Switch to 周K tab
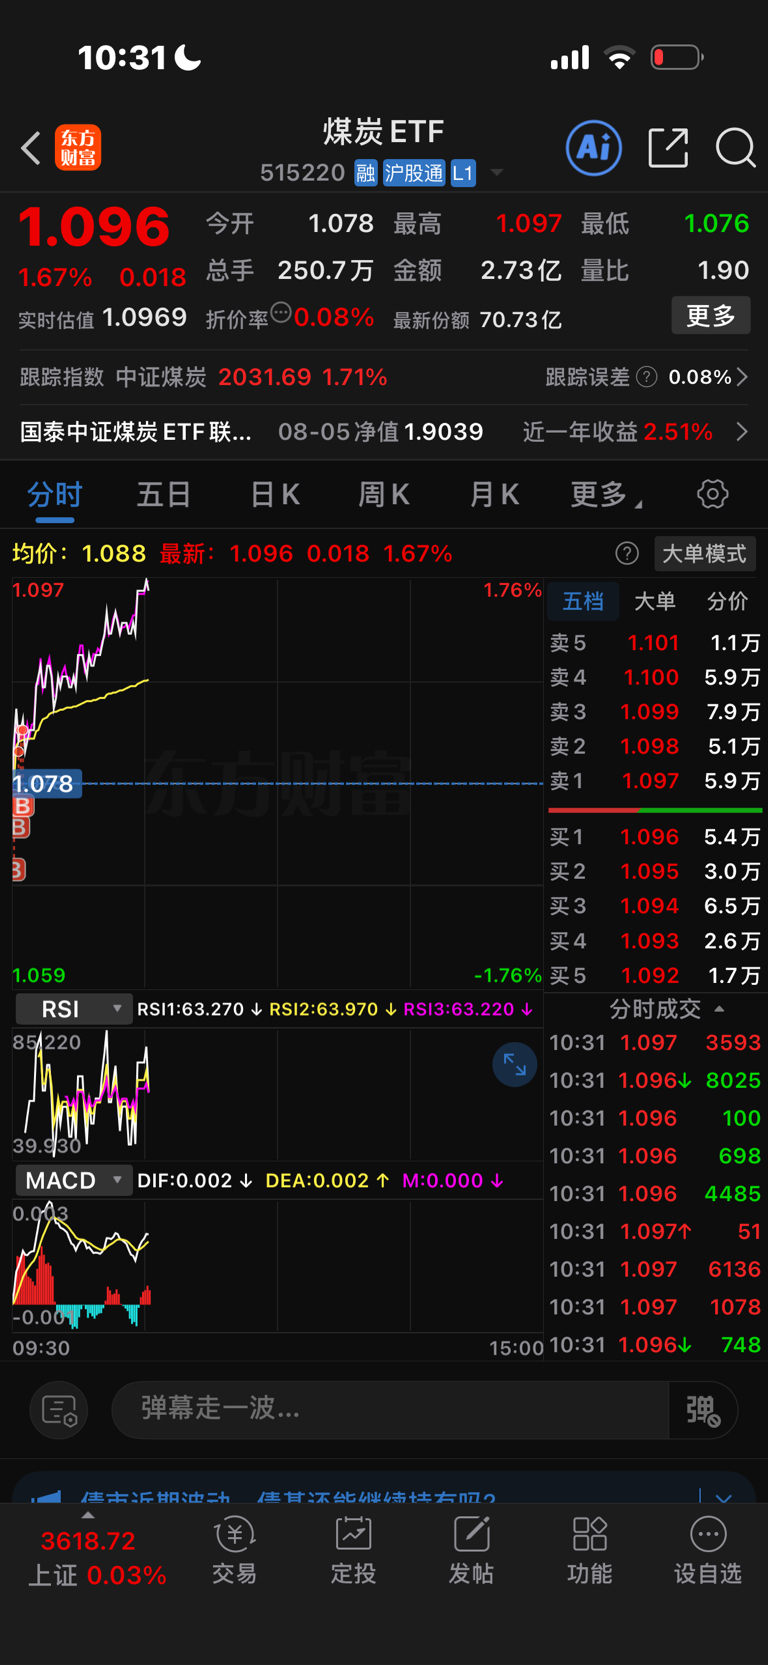 384,494
